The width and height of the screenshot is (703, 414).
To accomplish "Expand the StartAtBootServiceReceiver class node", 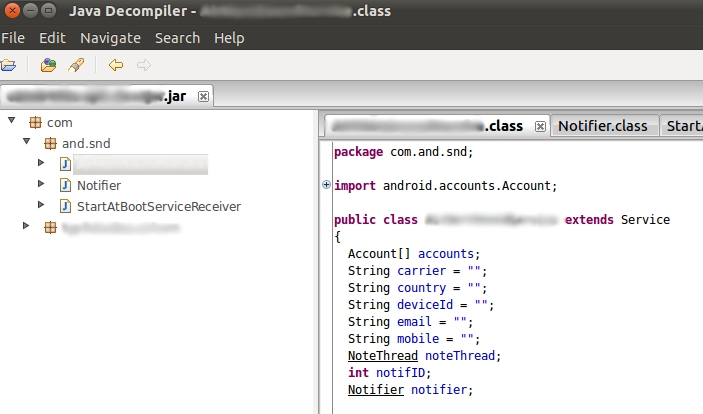I will pos(41,206).
